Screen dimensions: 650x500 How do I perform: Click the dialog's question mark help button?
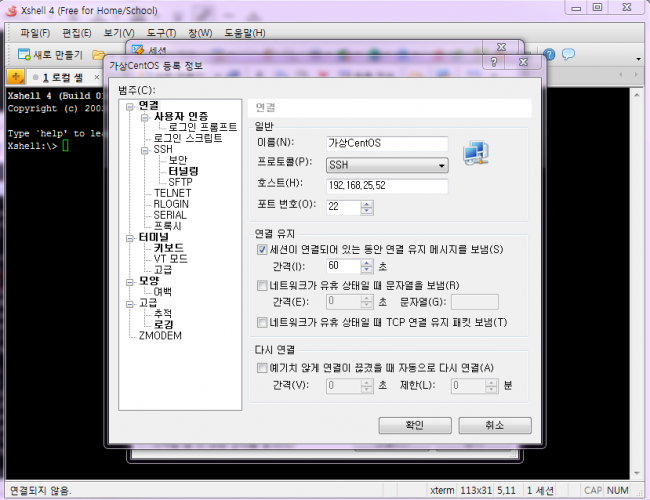[493, 62]
